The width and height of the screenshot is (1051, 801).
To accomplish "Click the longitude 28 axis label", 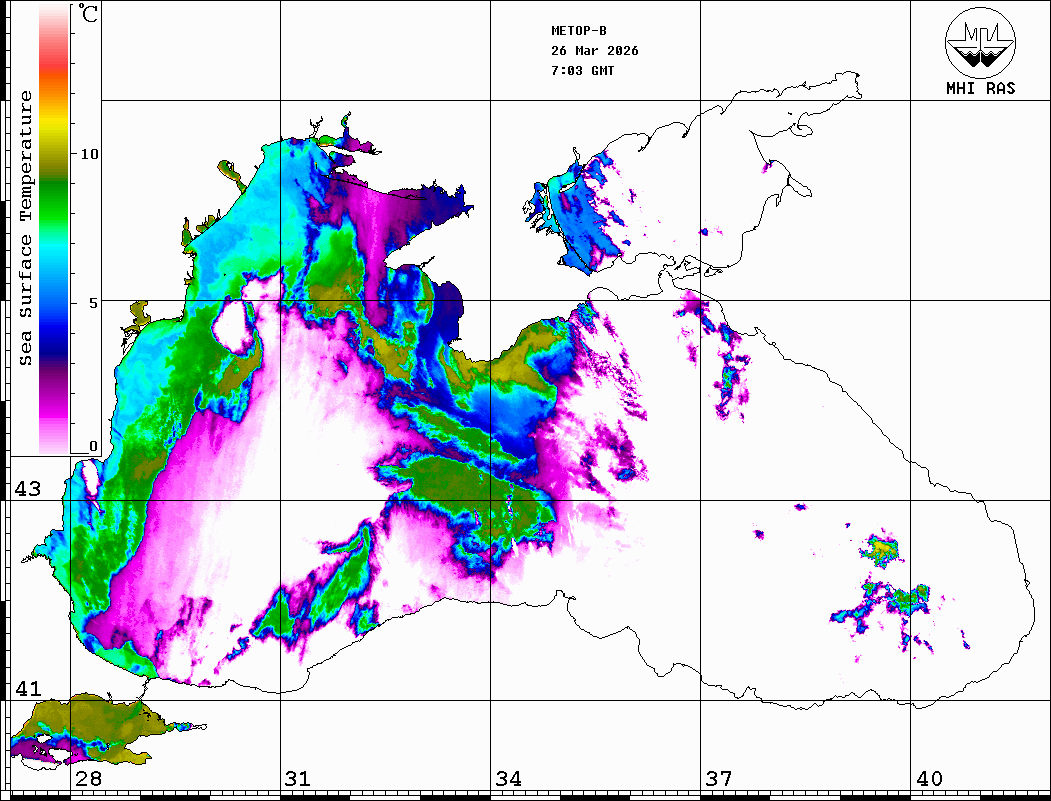I will tap(87, 779).
